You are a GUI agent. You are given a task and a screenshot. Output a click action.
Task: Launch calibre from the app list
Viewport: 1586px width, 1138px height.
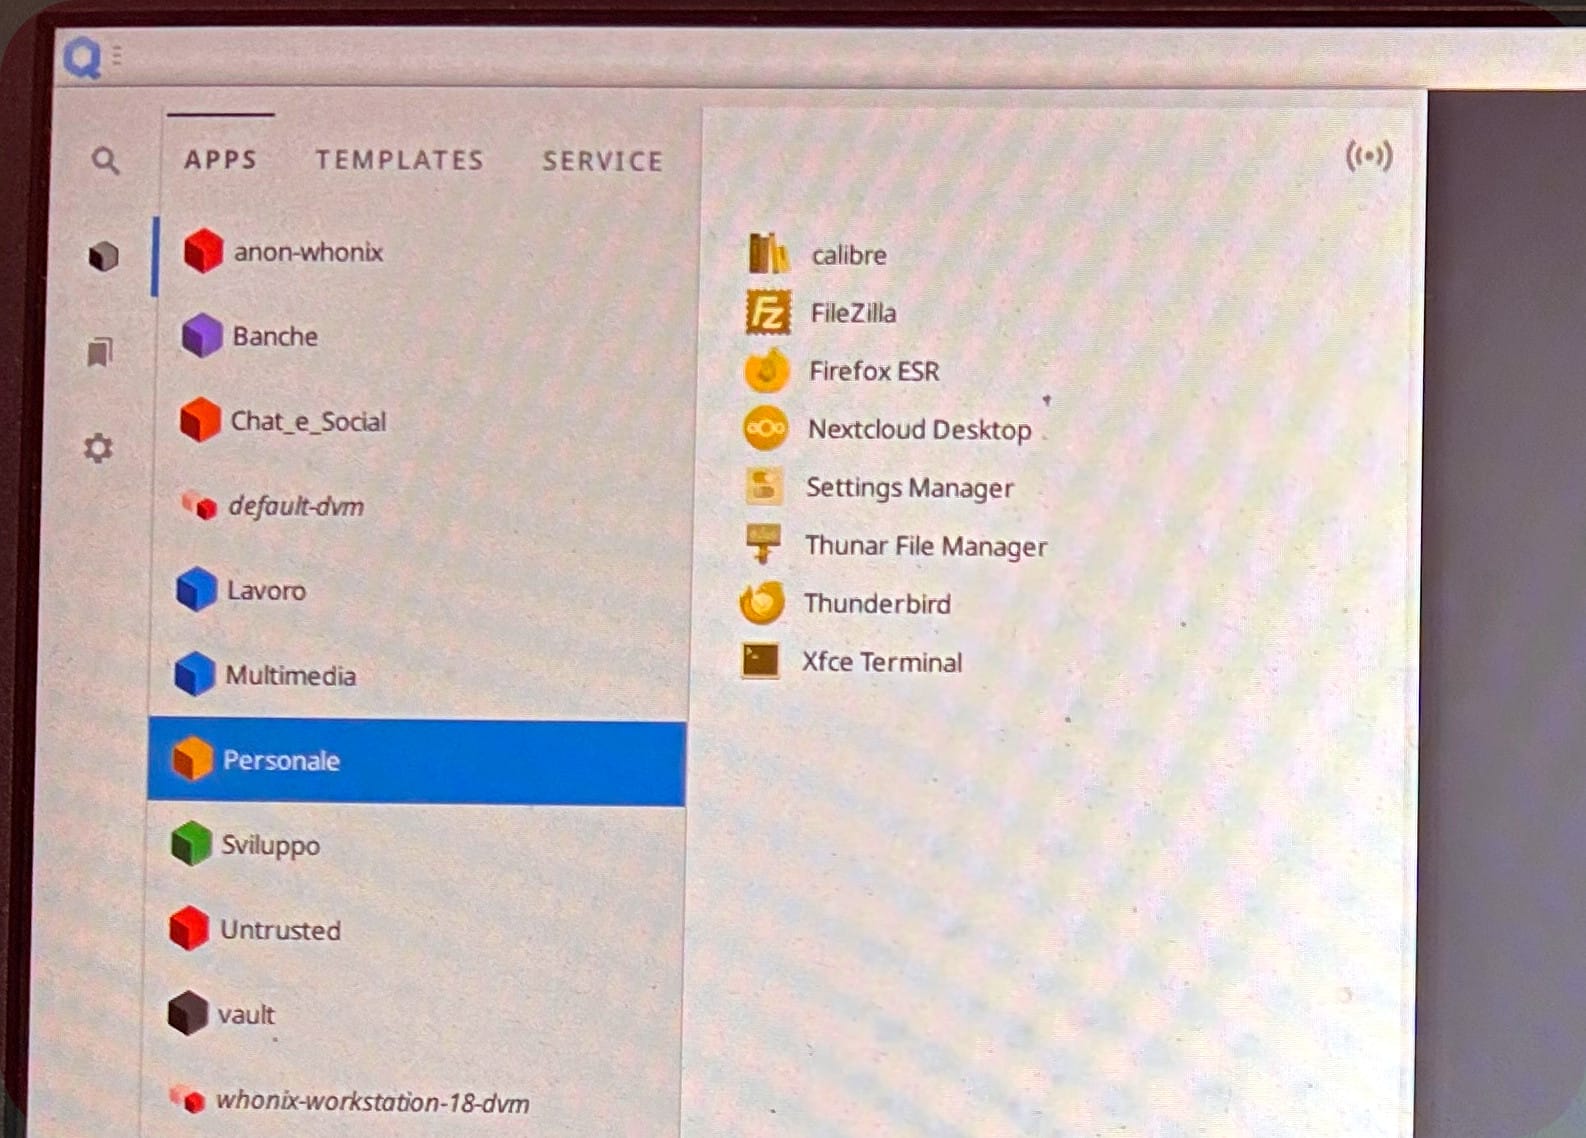coord(847,255)
